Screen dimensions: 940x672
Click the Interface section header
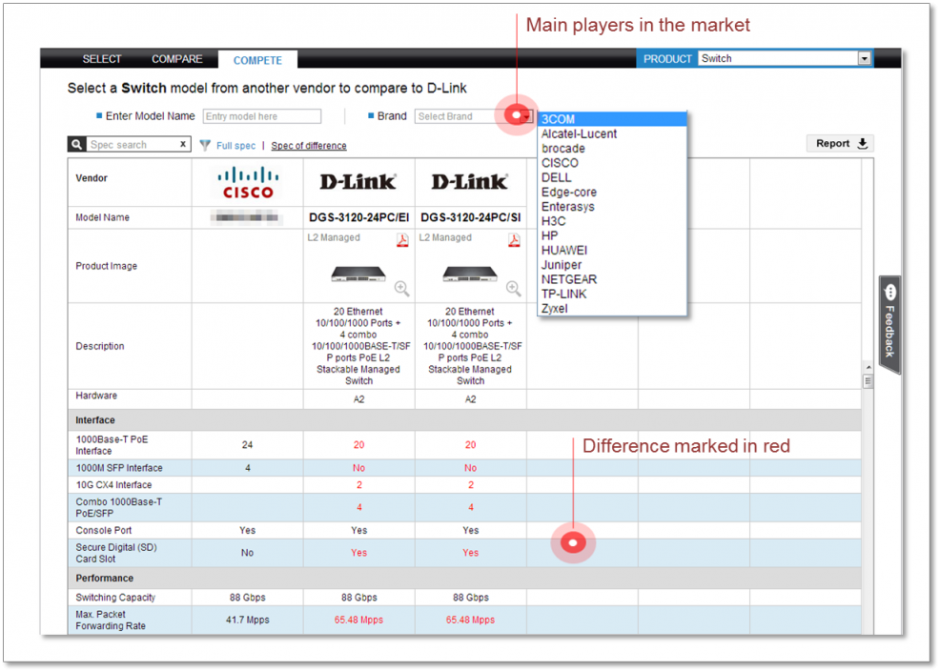click(x=465, y=420)
